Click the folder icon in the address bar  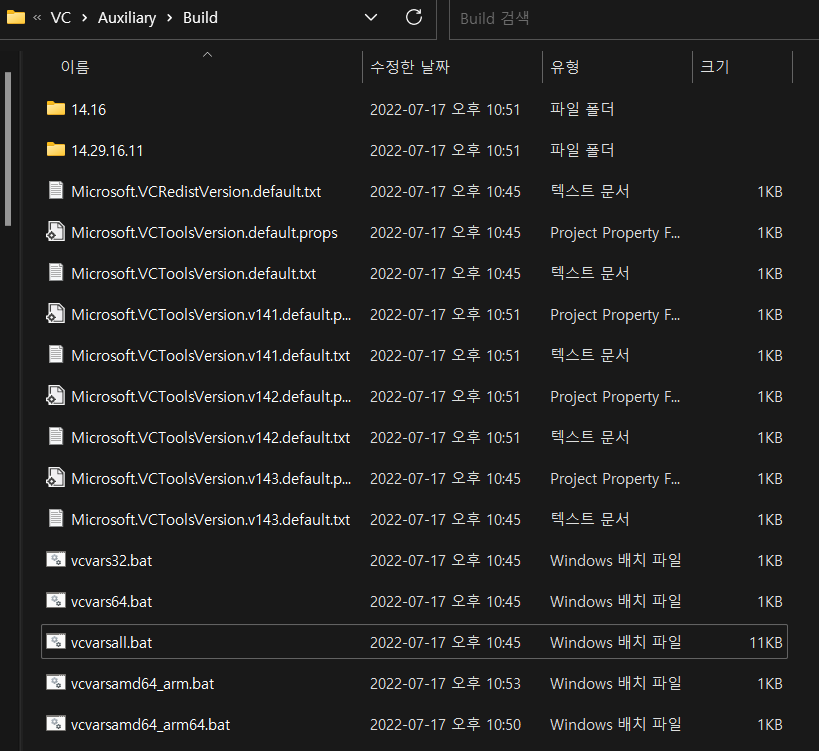[x=16, y=18]
